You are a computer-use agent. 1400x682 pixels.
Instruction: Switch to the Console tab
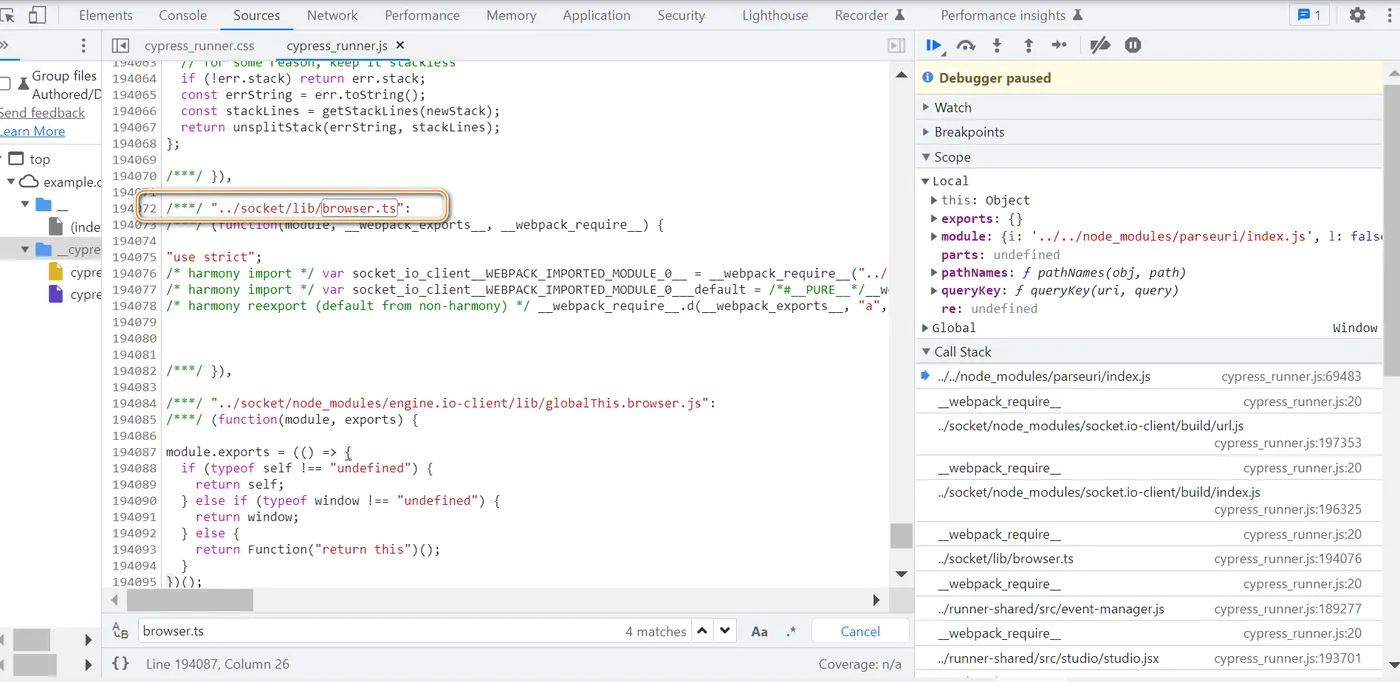(x=182, y=15)
